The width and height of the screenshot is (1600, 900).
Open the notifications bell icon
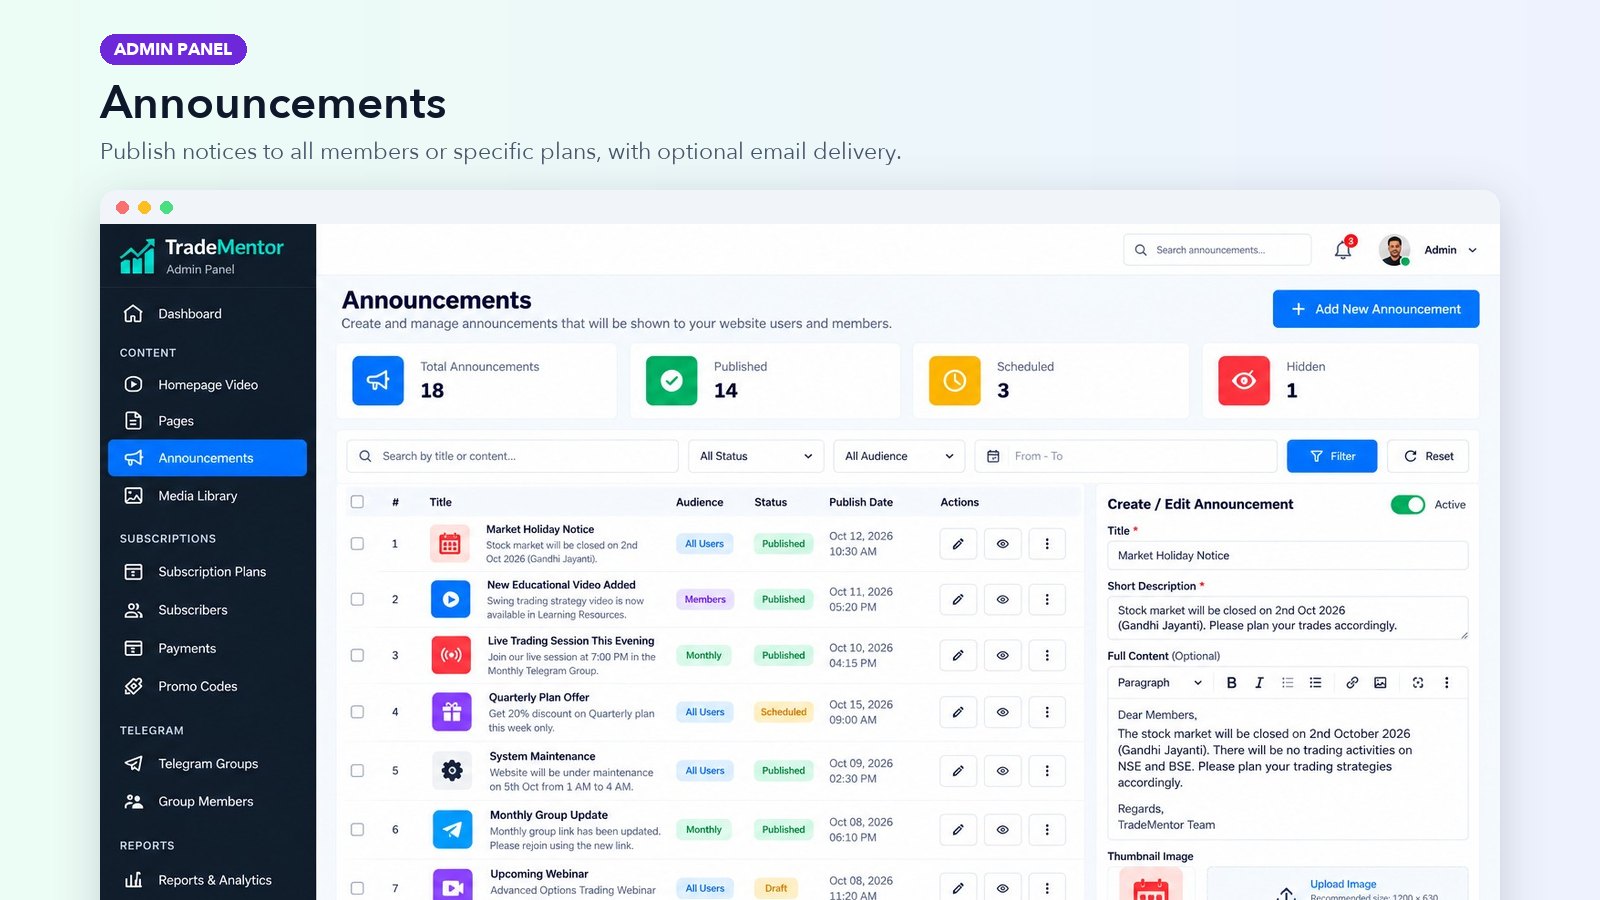(x=1343, y=250)
